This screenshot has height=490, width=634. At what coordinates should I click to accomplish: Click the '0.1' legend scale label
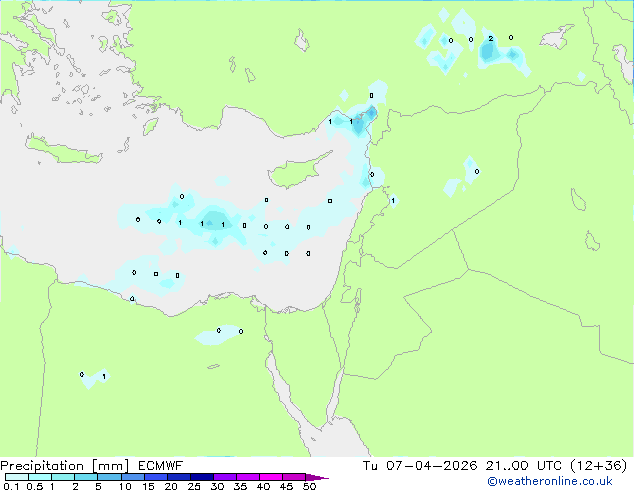pos(11,486)
